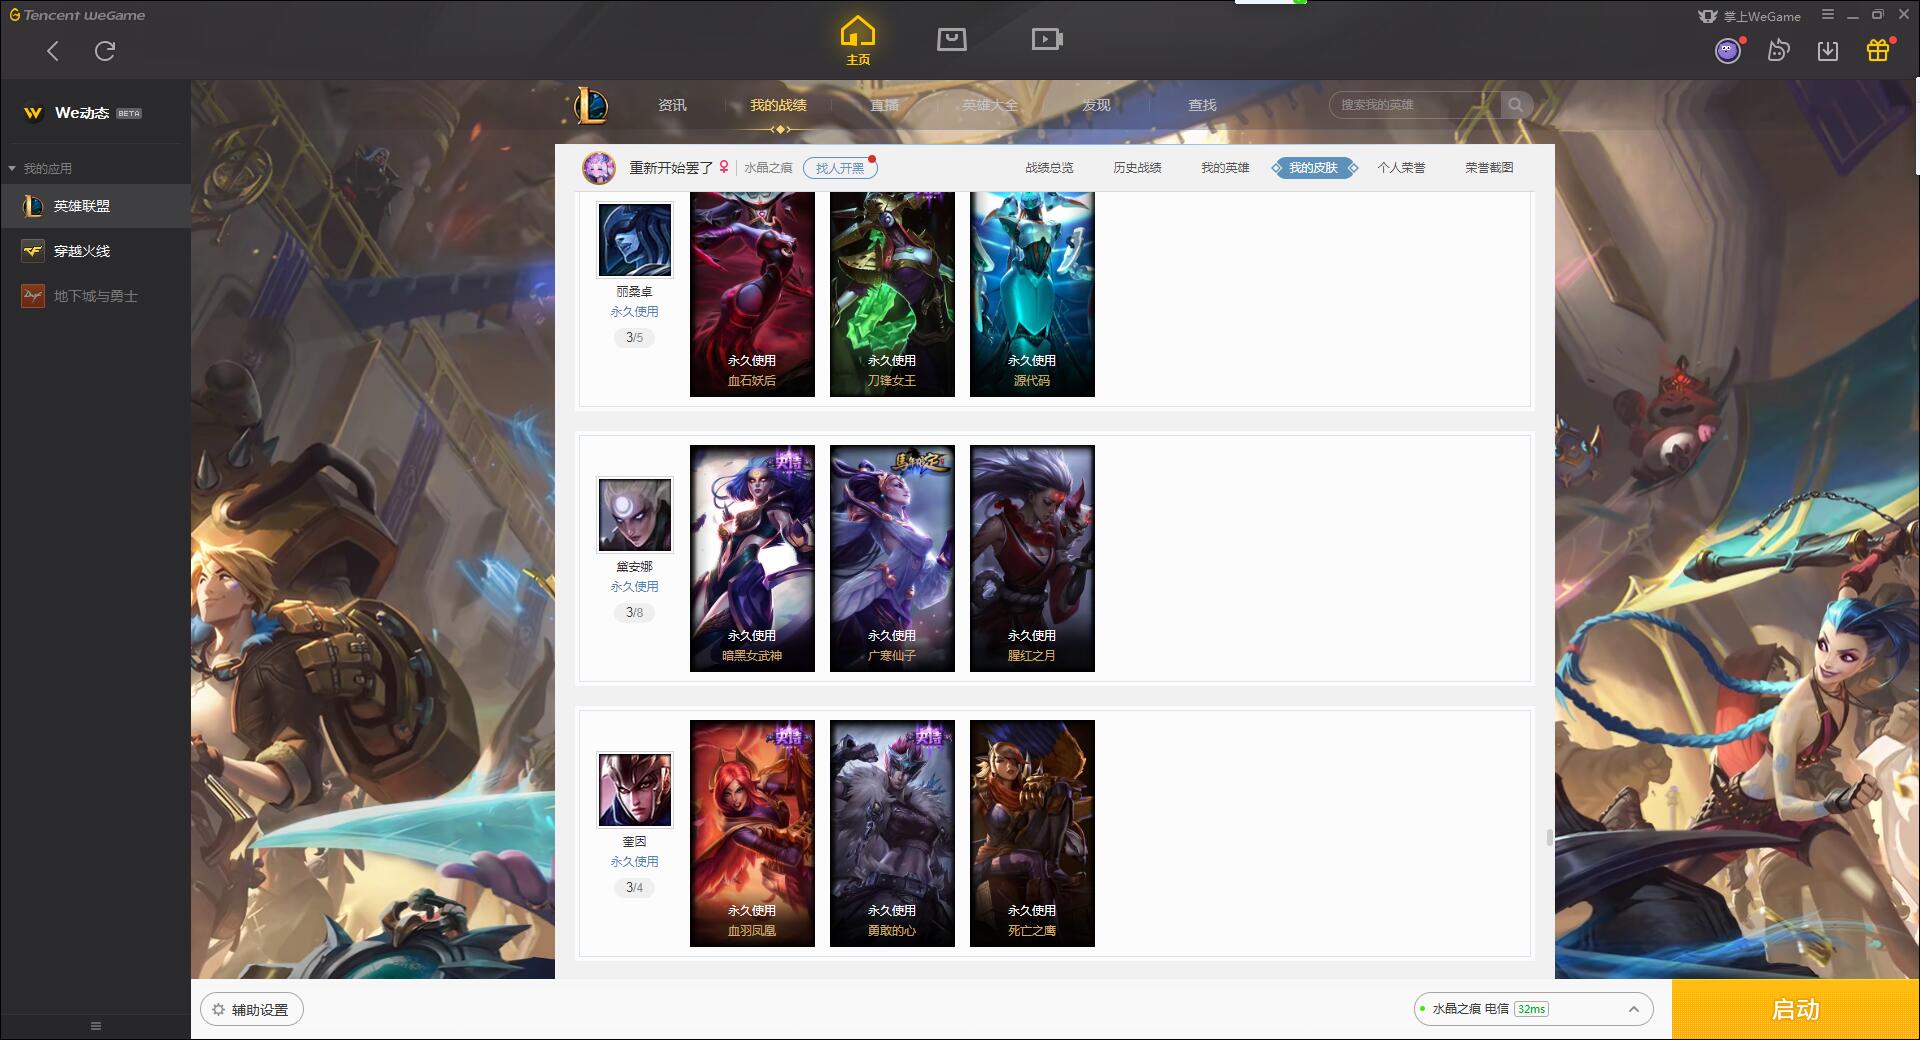Screen dimensions: 1920x1040
Task: Click the player name 重新开始罢了
Action: coord(671,168)
